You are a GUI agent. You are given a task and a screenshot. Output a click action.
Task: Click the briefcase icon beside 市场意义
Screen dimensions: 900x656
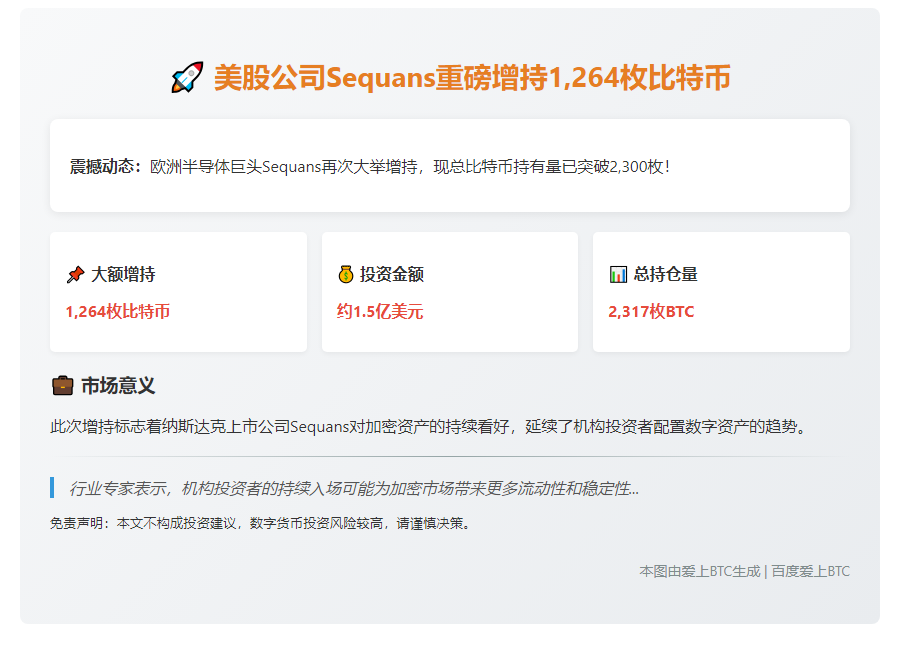(x=63, y=385)
